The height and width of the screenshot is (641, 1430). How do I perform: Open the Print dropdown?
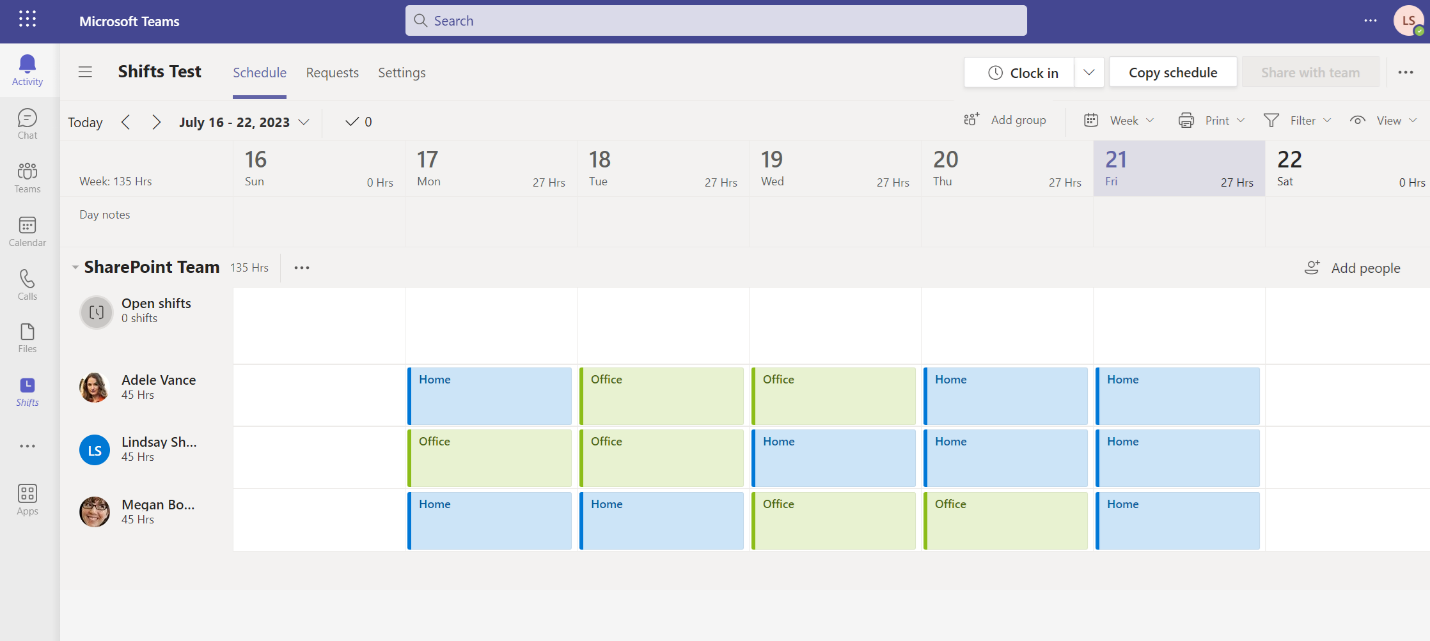pos(1211,120)
